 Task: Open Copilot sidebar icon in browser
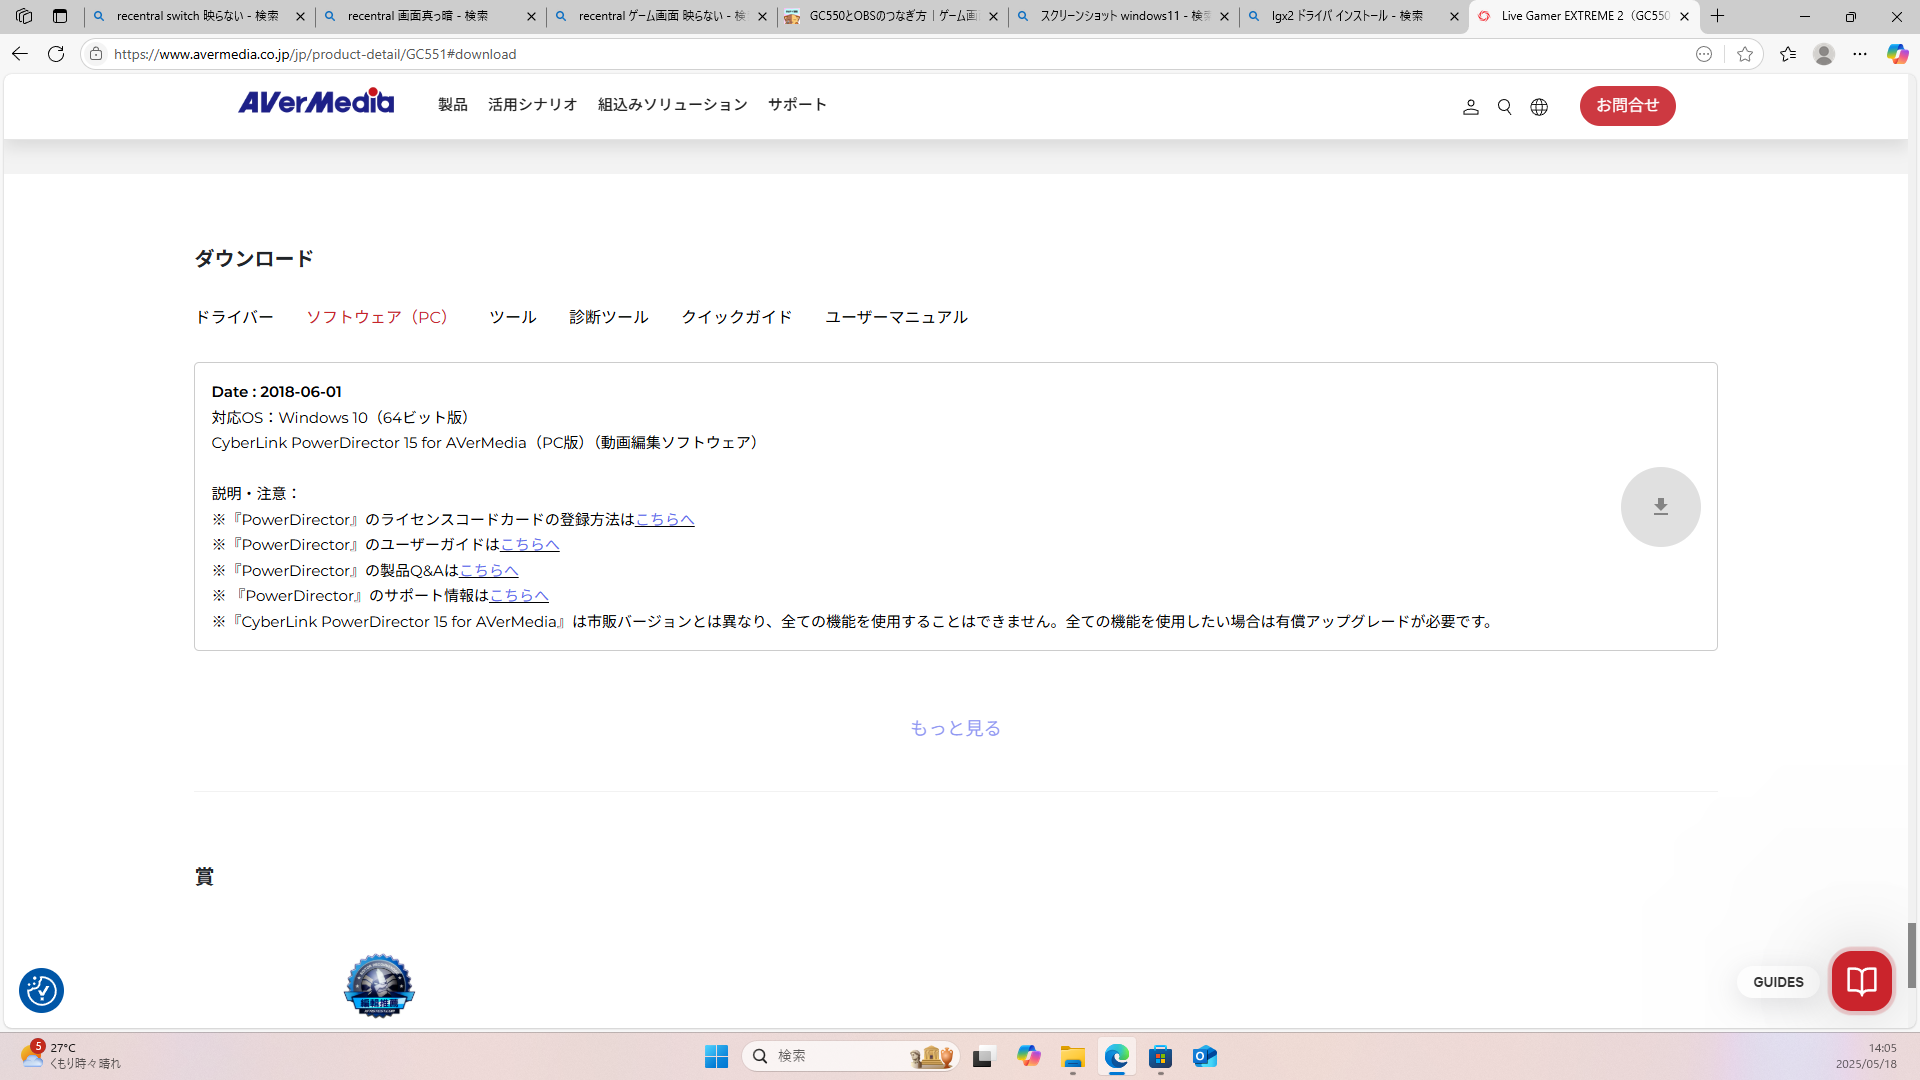pyautogui.click(x=1897, y=54)
